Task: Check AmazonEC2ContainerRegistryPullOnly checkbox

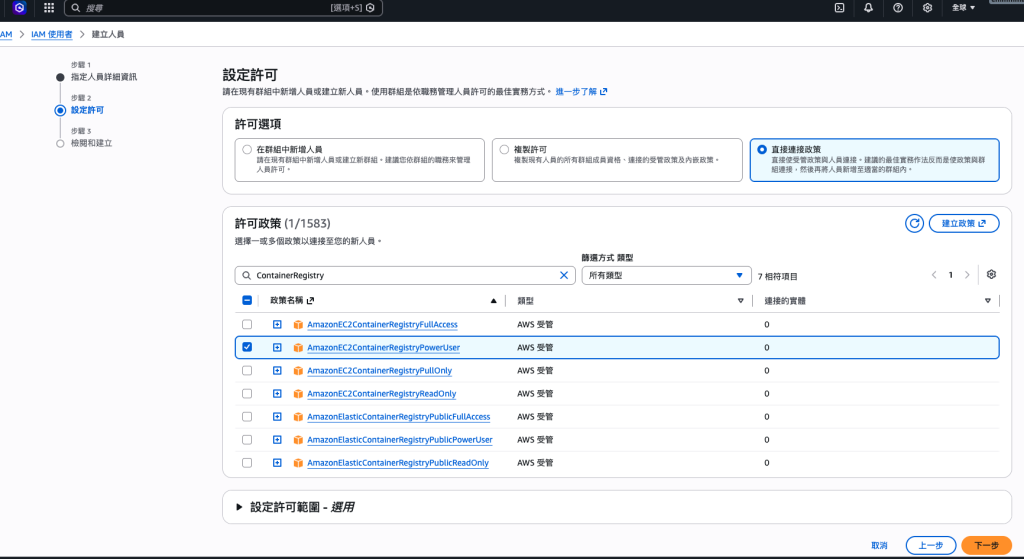Action: coord(247,371)
